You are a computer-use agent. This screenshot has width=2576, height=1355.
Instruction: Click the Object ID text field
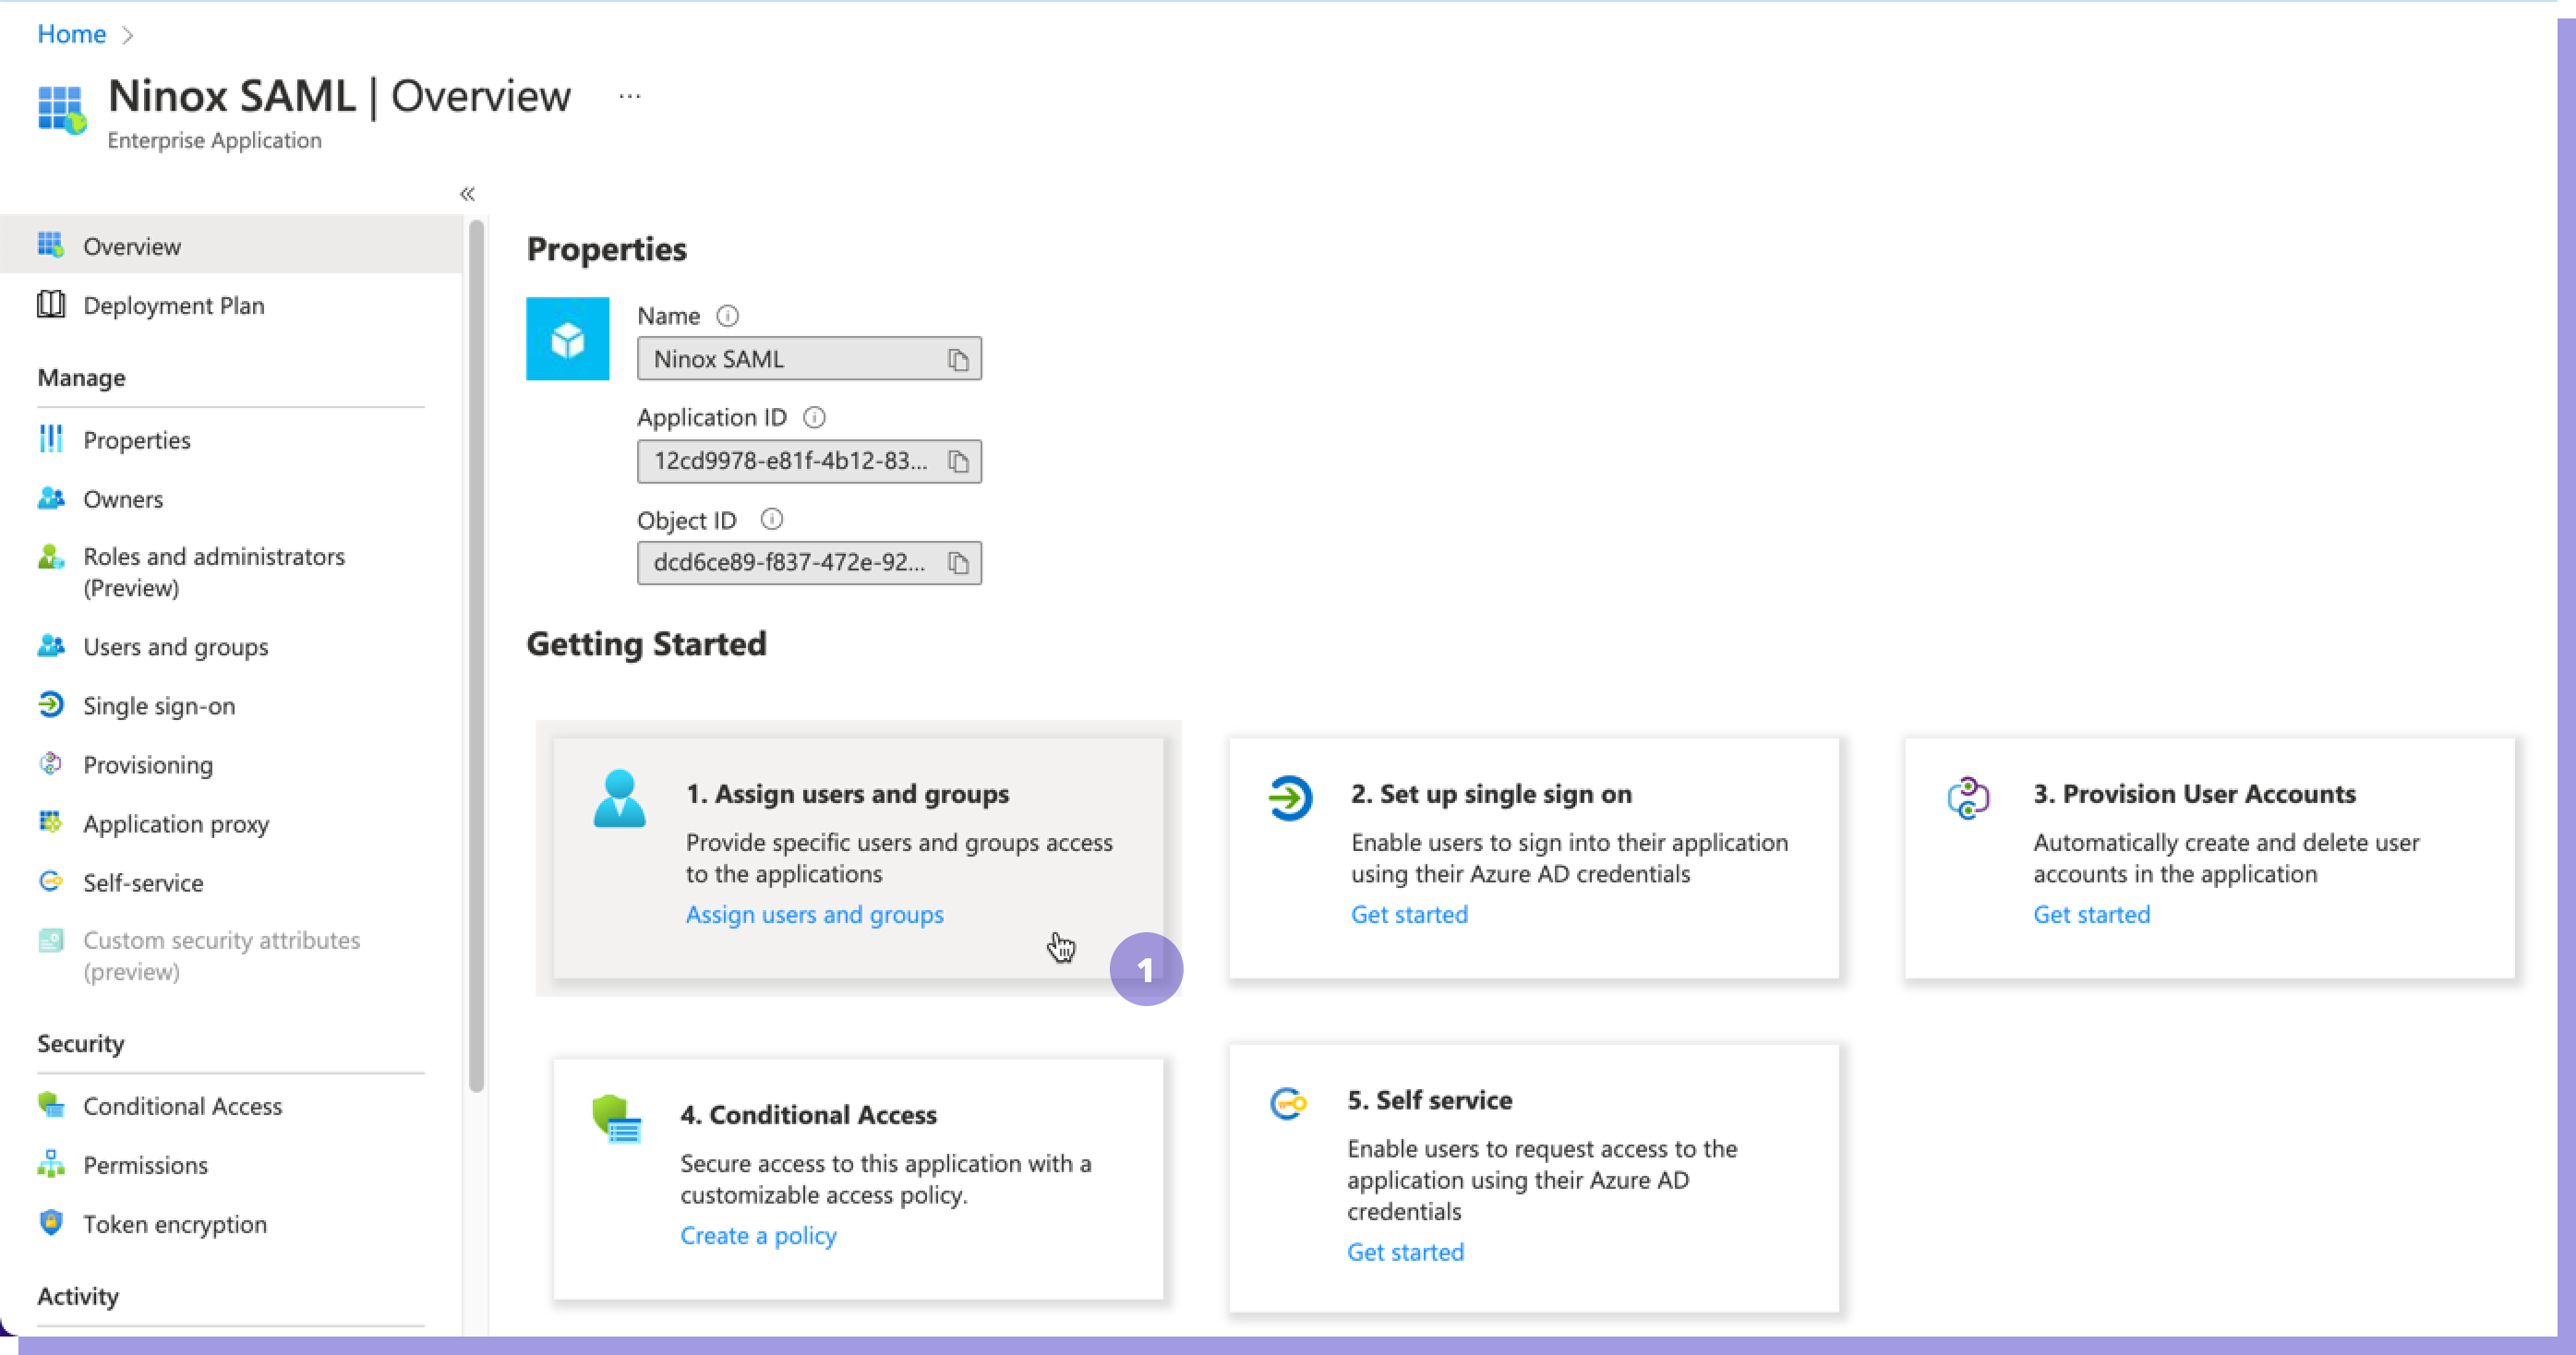coord(809,563)
